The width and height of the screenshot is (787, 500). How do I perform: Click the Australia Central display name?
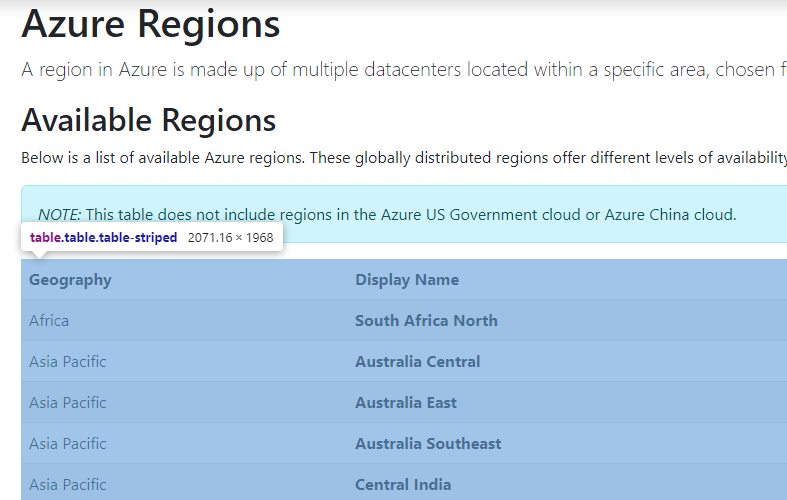(418, 361)
